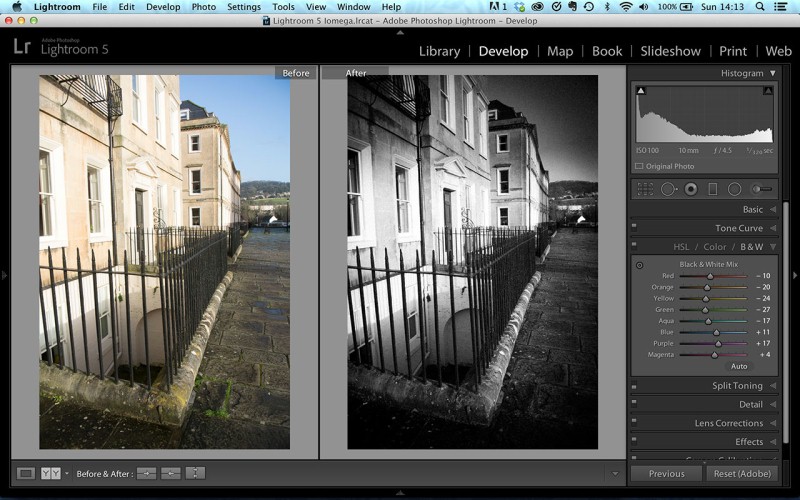The image size is (800, 500).
Task: Toggle shadow clipping indicator in histogram
Action: [x=641, y=90]
